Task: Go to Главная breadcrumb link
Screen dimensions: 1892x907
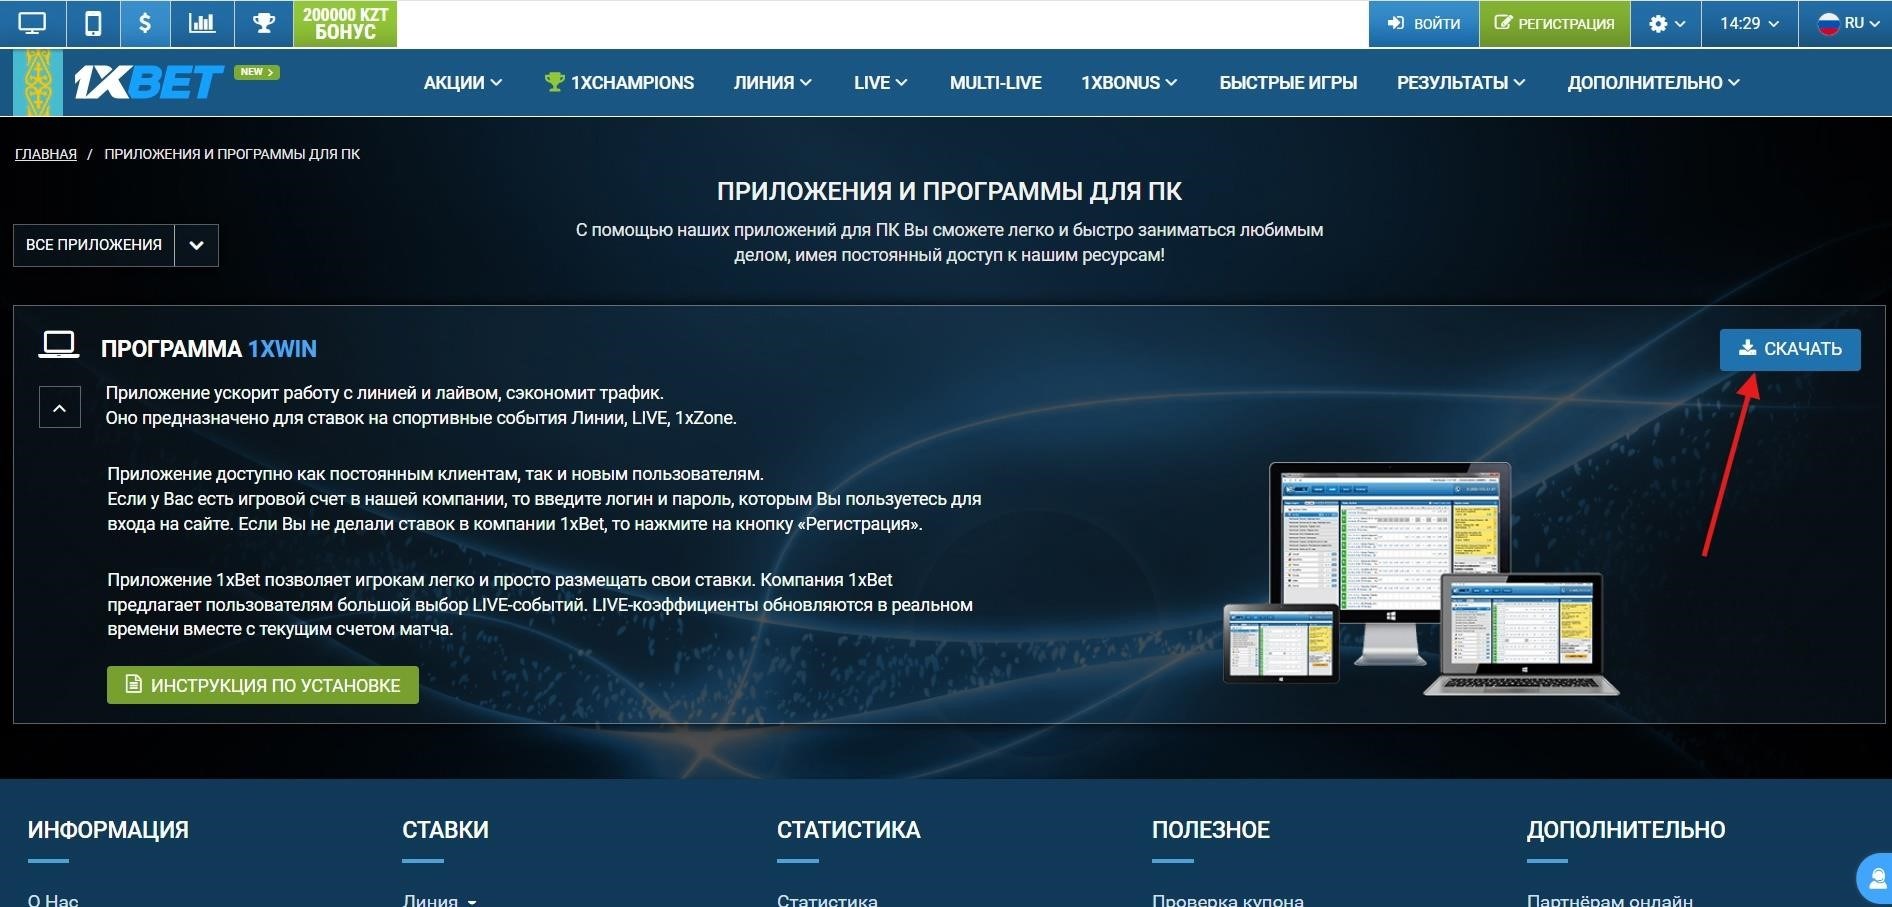Action: 46,154
